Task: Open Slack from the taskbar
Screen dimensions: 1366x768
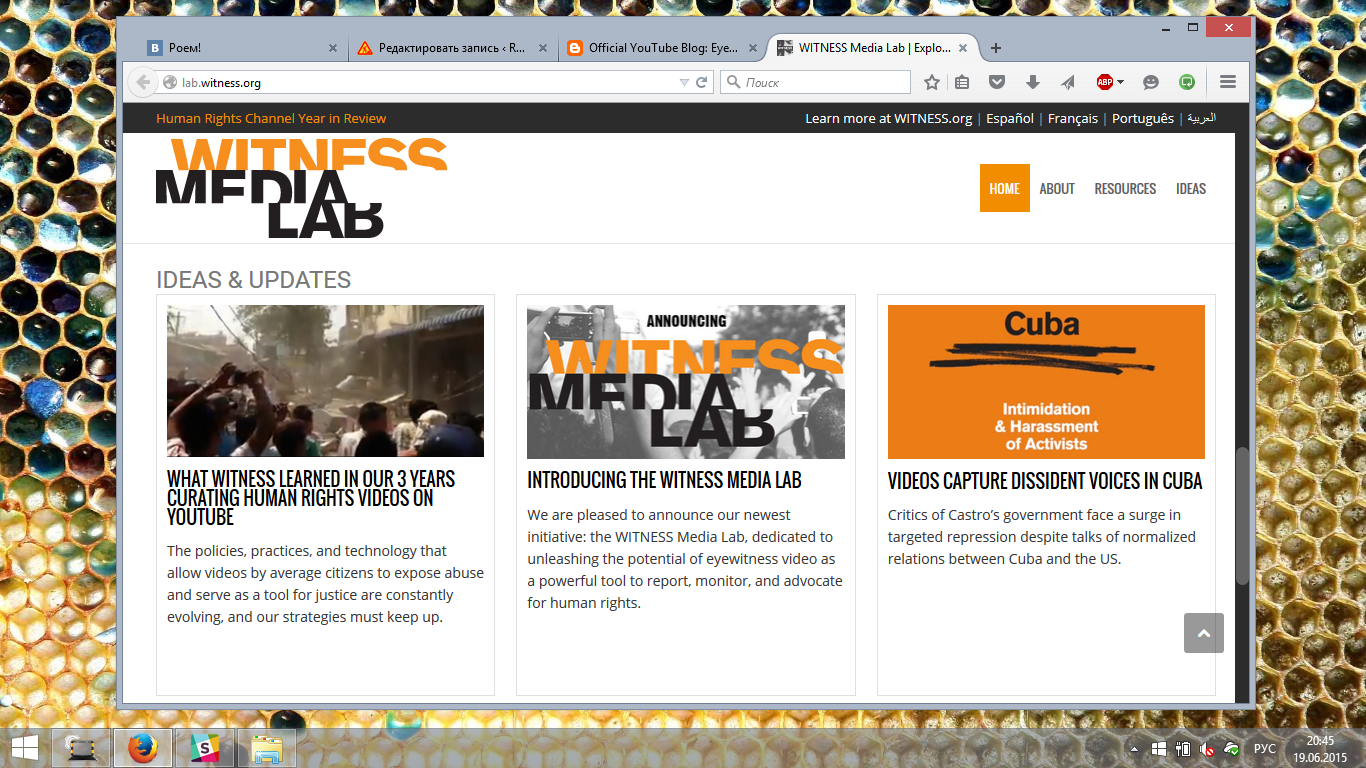Action: (x=205, y=748)
